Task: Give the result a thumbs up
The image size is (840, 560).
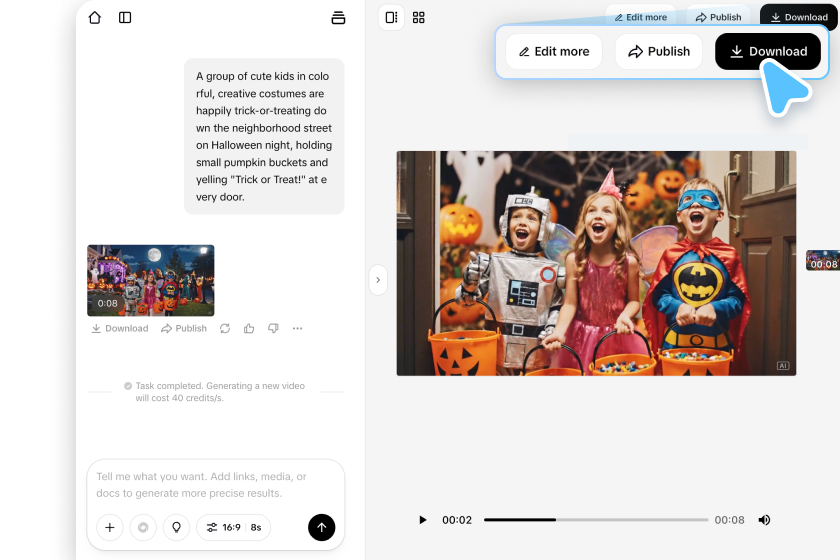Action: point(249,328)
